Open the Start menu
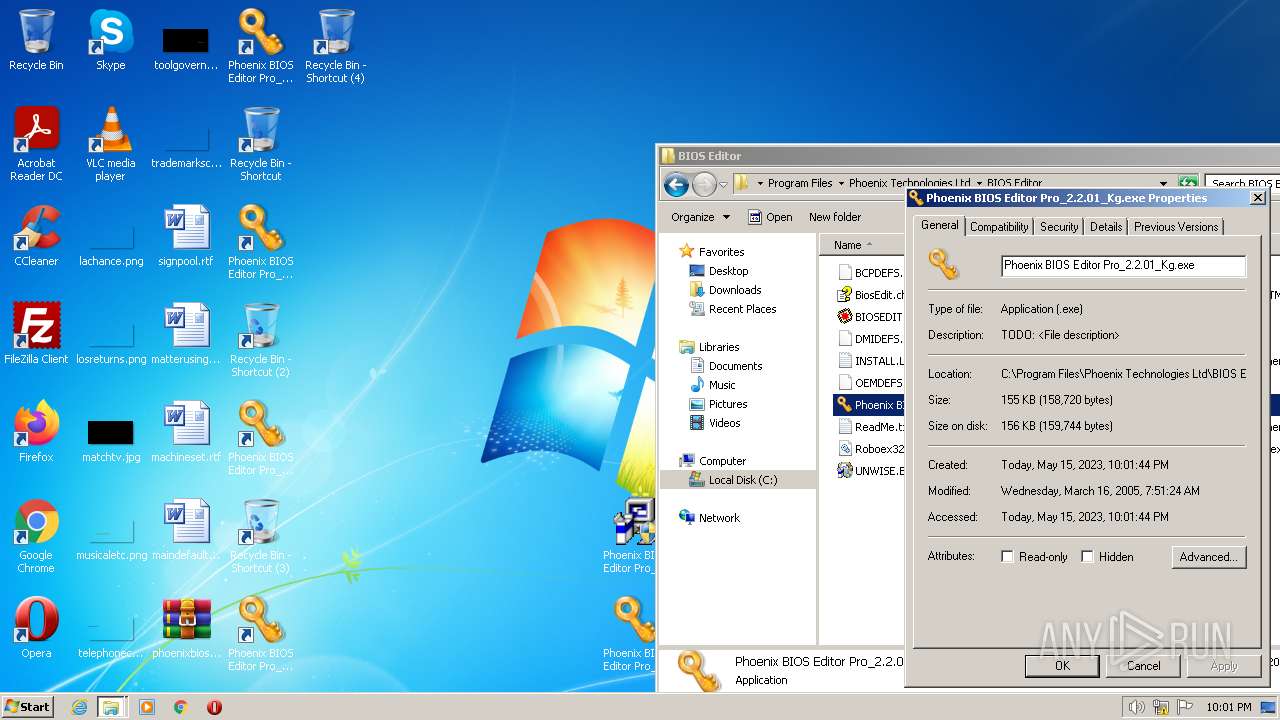The width and height of the screenshot is (1280, 720). (x=28, y=707)
